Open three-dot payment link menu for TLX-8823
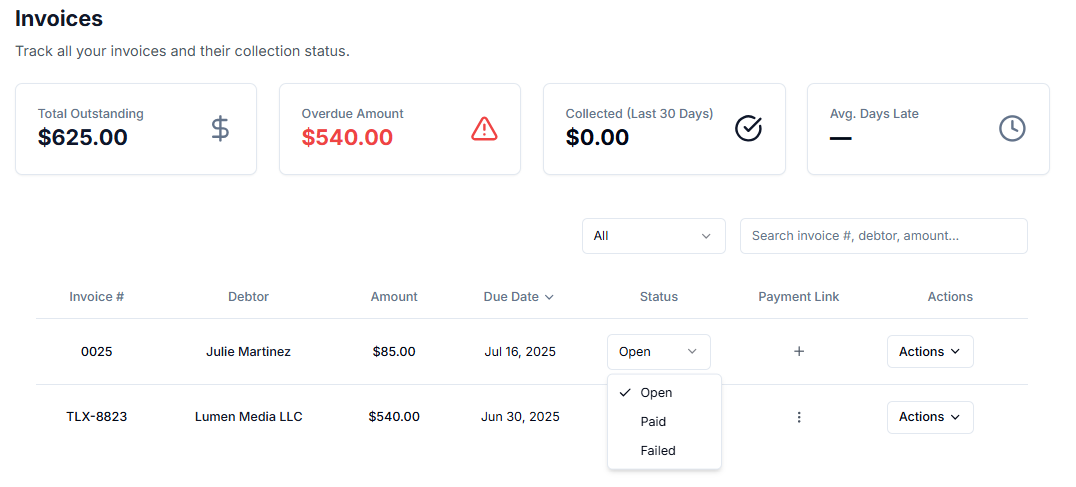This screenshot has height=487, width=1076. [x=799, y=417]
